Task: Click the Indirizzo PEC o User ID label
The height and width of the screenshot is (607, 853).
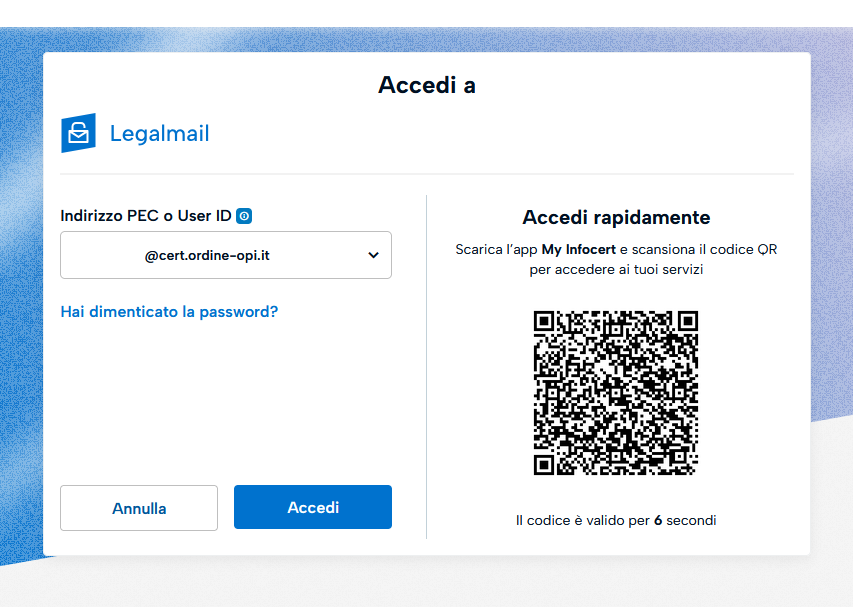Action: (x=146, y=216)
